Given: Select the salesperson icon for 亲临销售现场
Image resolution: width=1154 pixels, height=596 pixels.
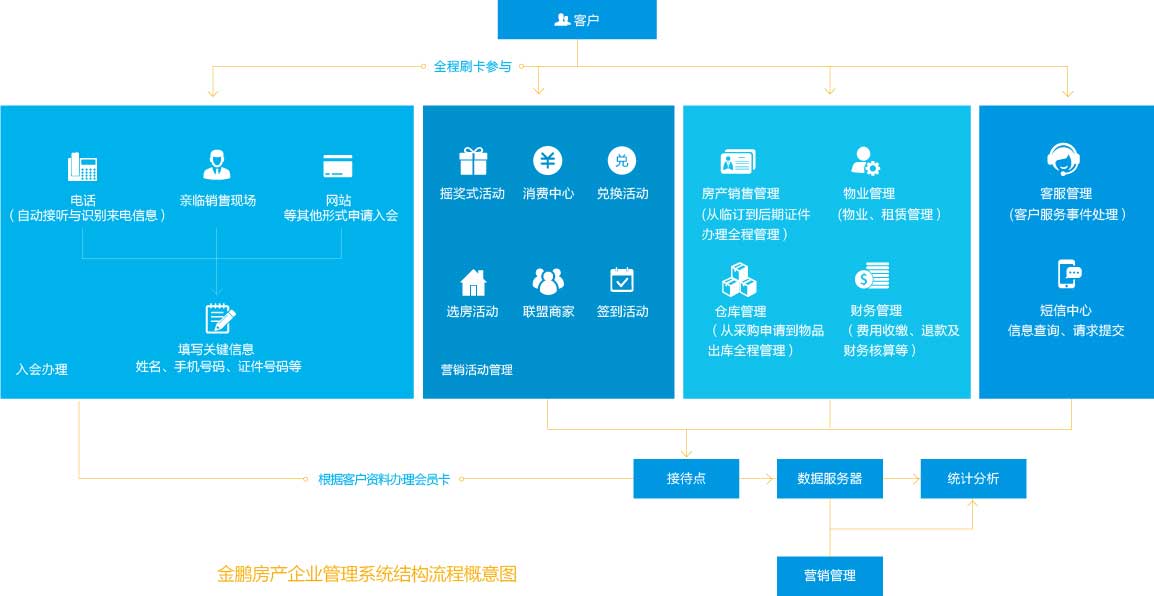Looking at the screenshot, I should 217,165.
